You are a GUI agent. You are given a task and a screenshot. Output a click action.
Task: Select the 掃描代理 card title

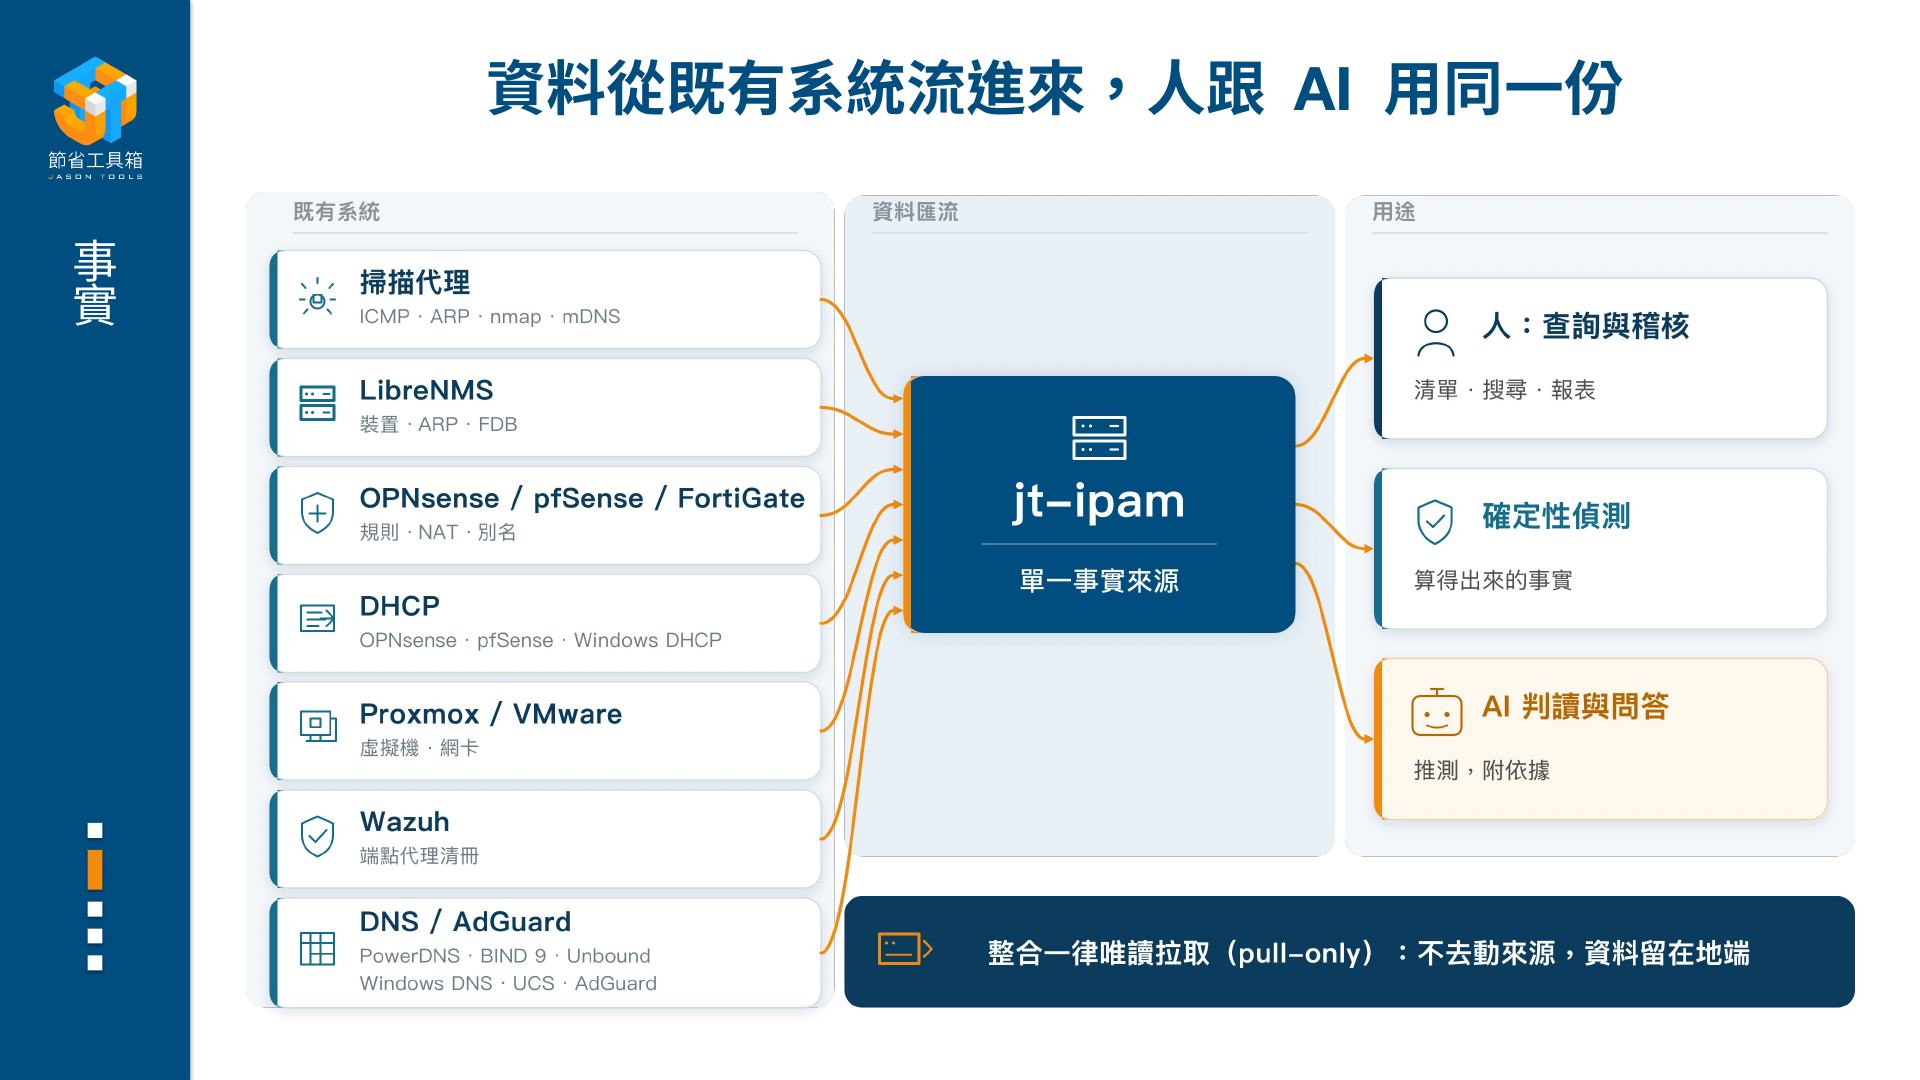coord(415,283)
